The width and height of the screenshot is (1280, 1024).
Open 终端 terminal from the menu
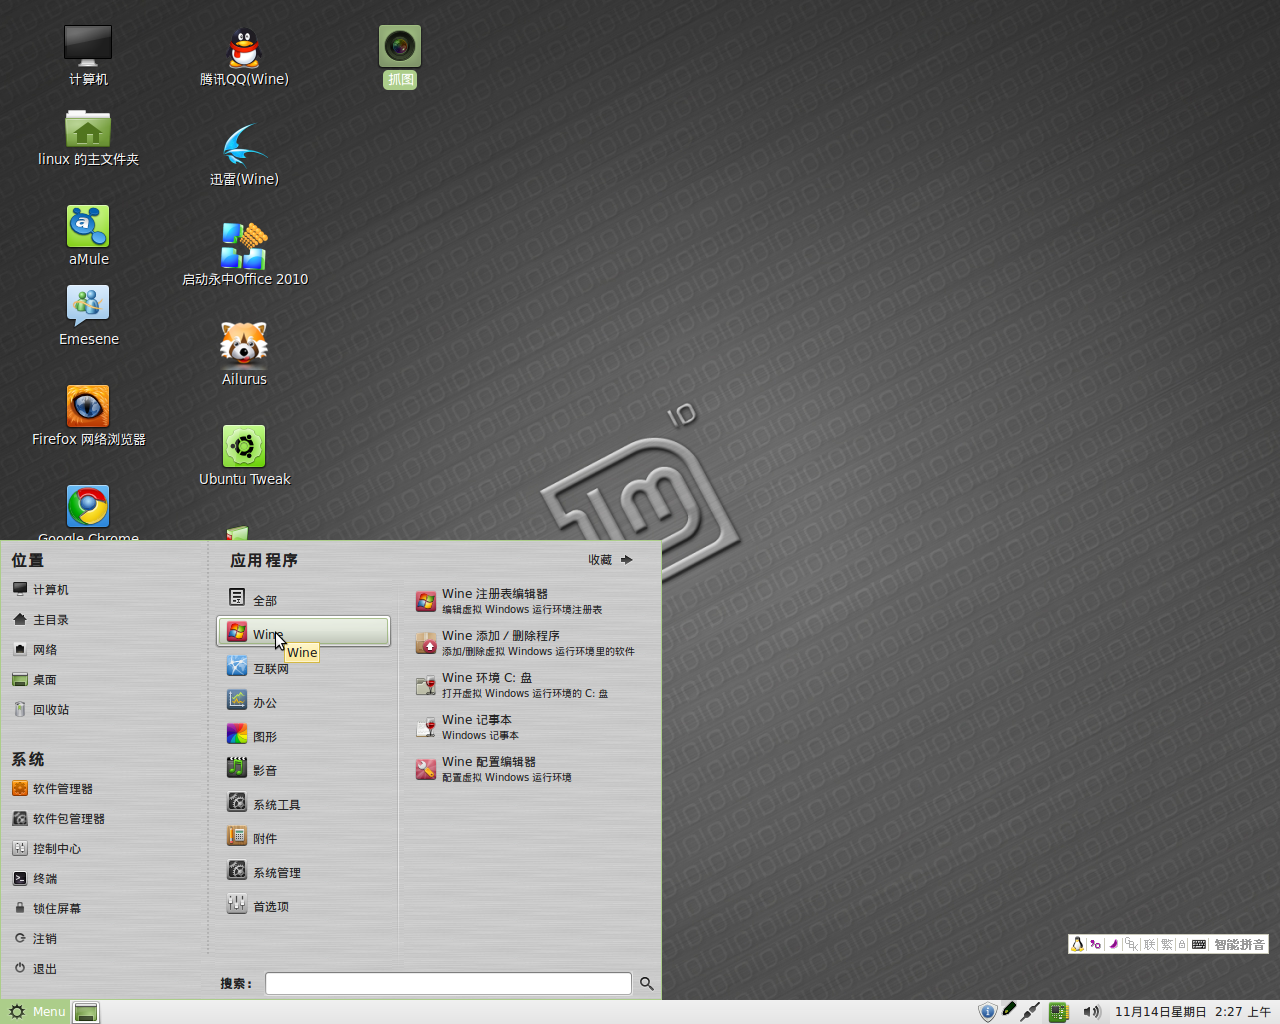[x=34, y=879]
